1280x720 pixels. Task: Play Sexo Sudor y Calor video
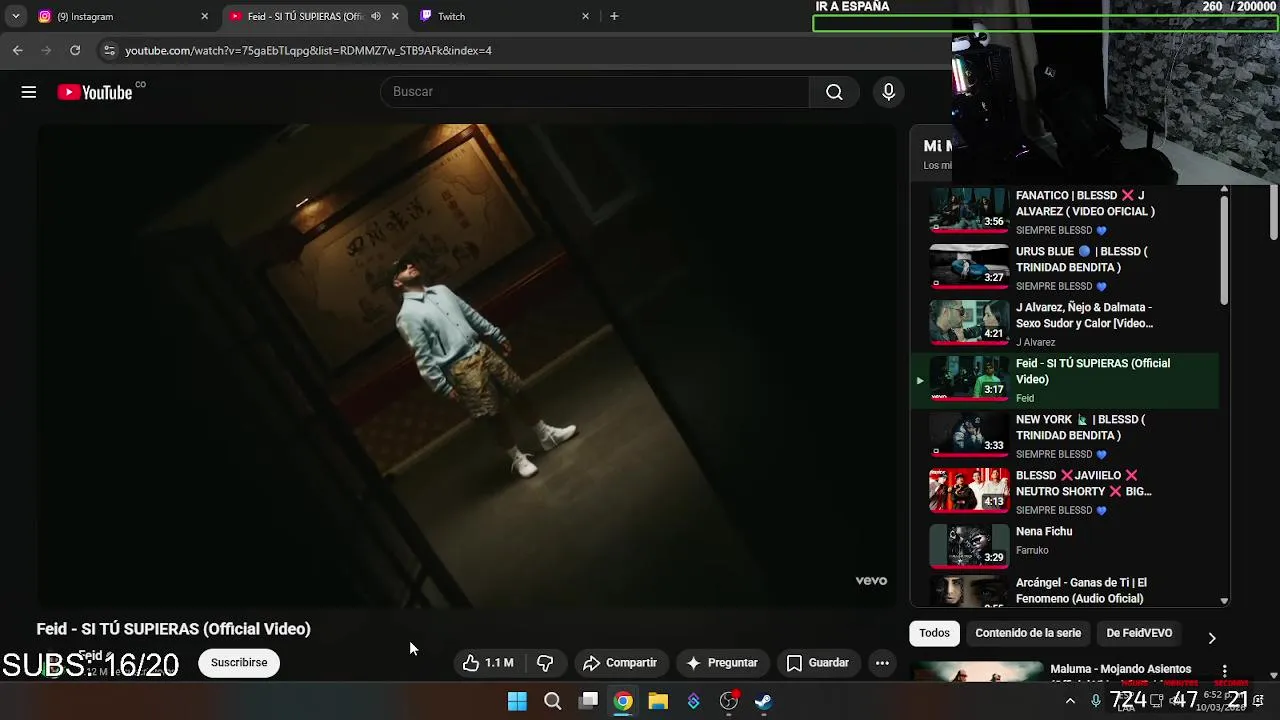point(1065,324)
